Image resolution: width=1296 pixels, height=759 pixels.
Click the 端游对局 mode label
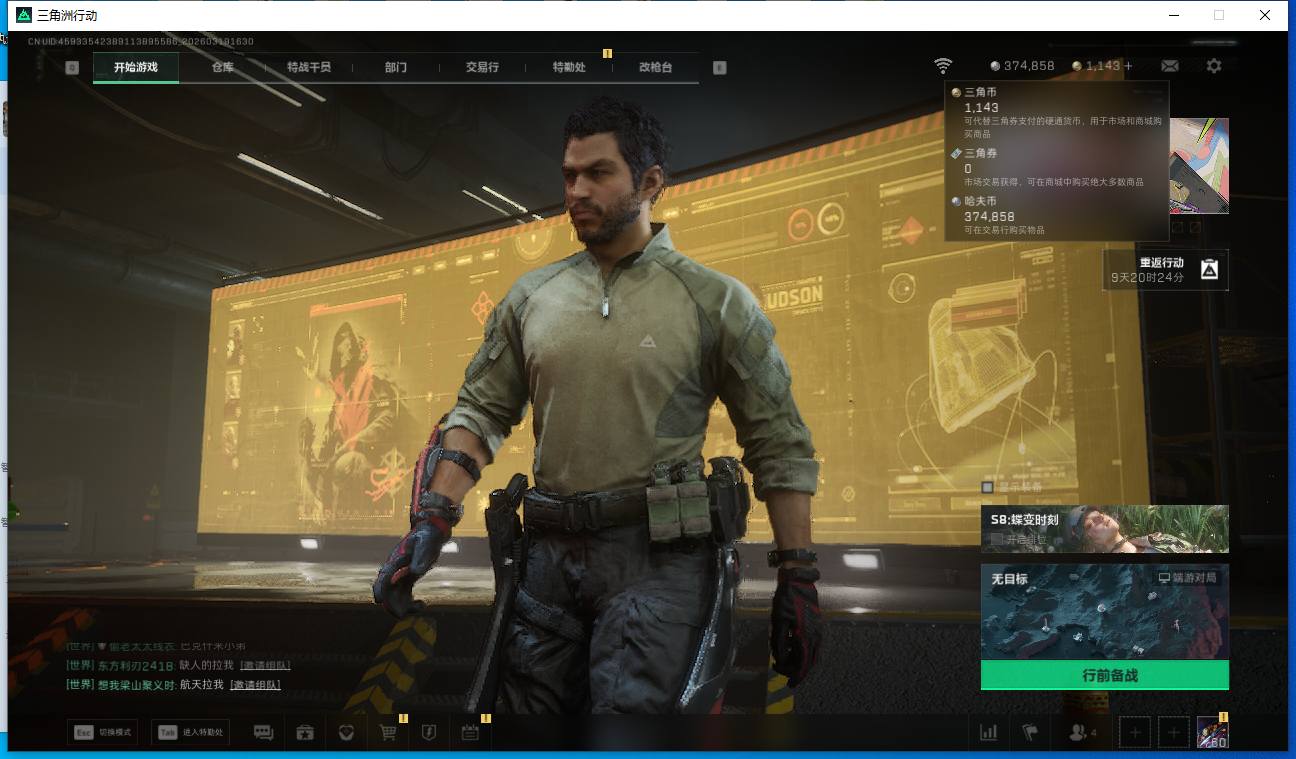1188,578
